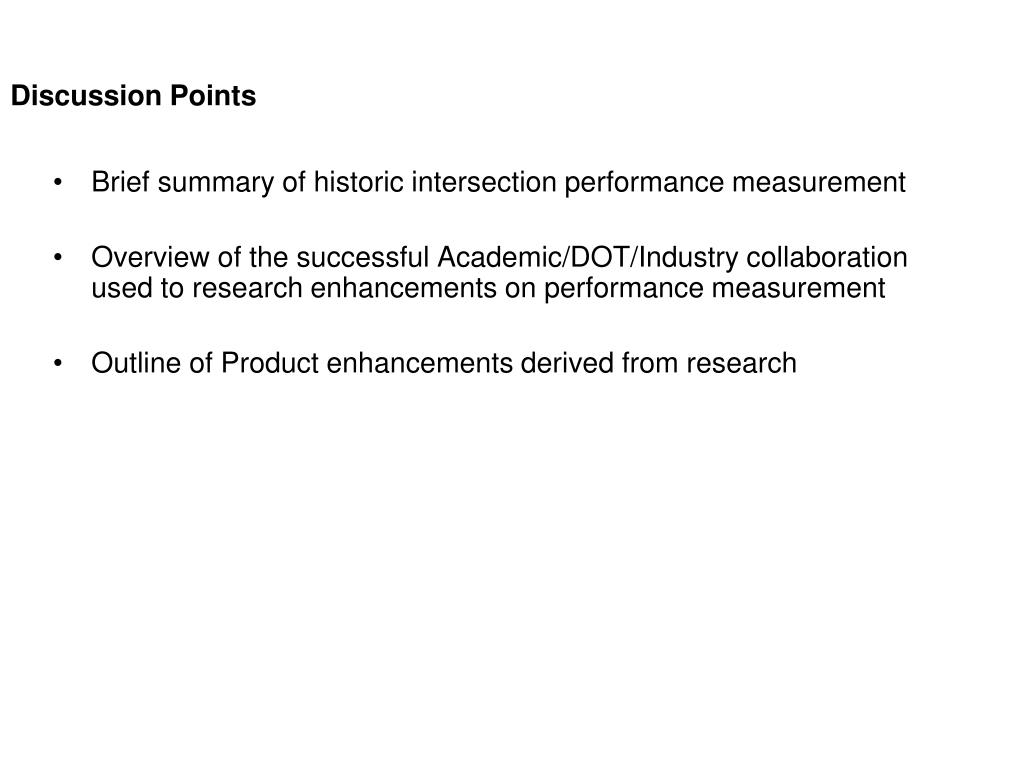The width and height of the screenshot is (1024, 768).
Task: Click the word 'Brief' in first bullet
Action: [120, 182]
